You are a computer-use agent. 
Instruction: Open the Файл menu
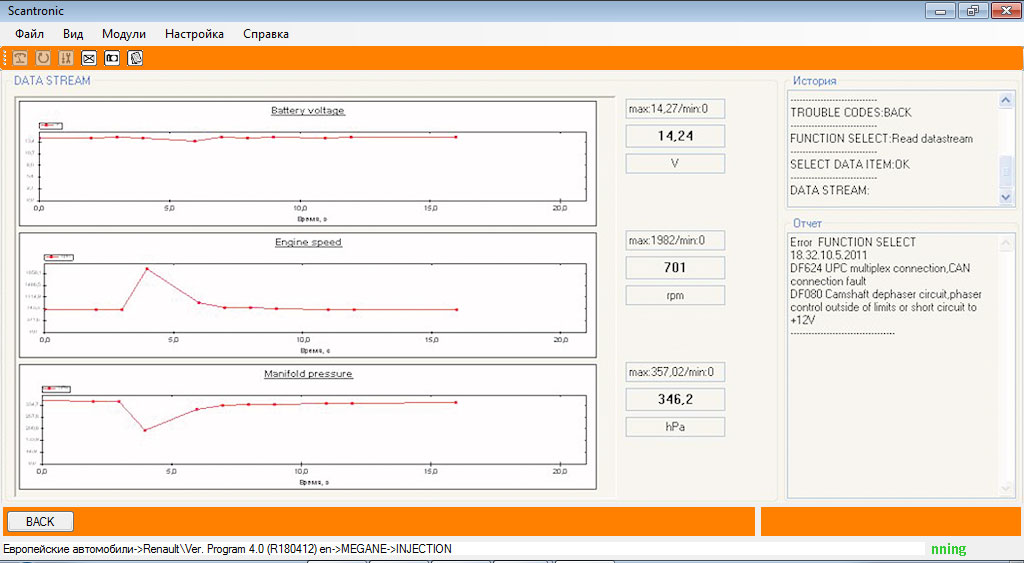(x=30, y=34)
